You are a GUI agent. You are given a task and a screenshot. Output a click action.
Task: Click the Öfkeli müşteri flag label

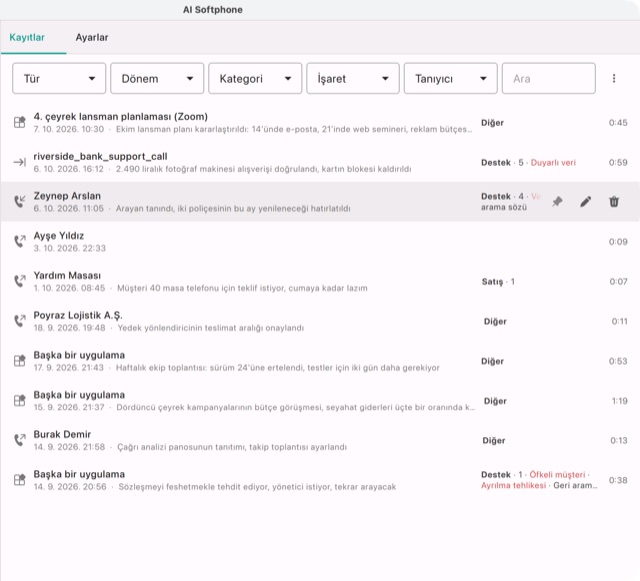click(x=557, y=474)
